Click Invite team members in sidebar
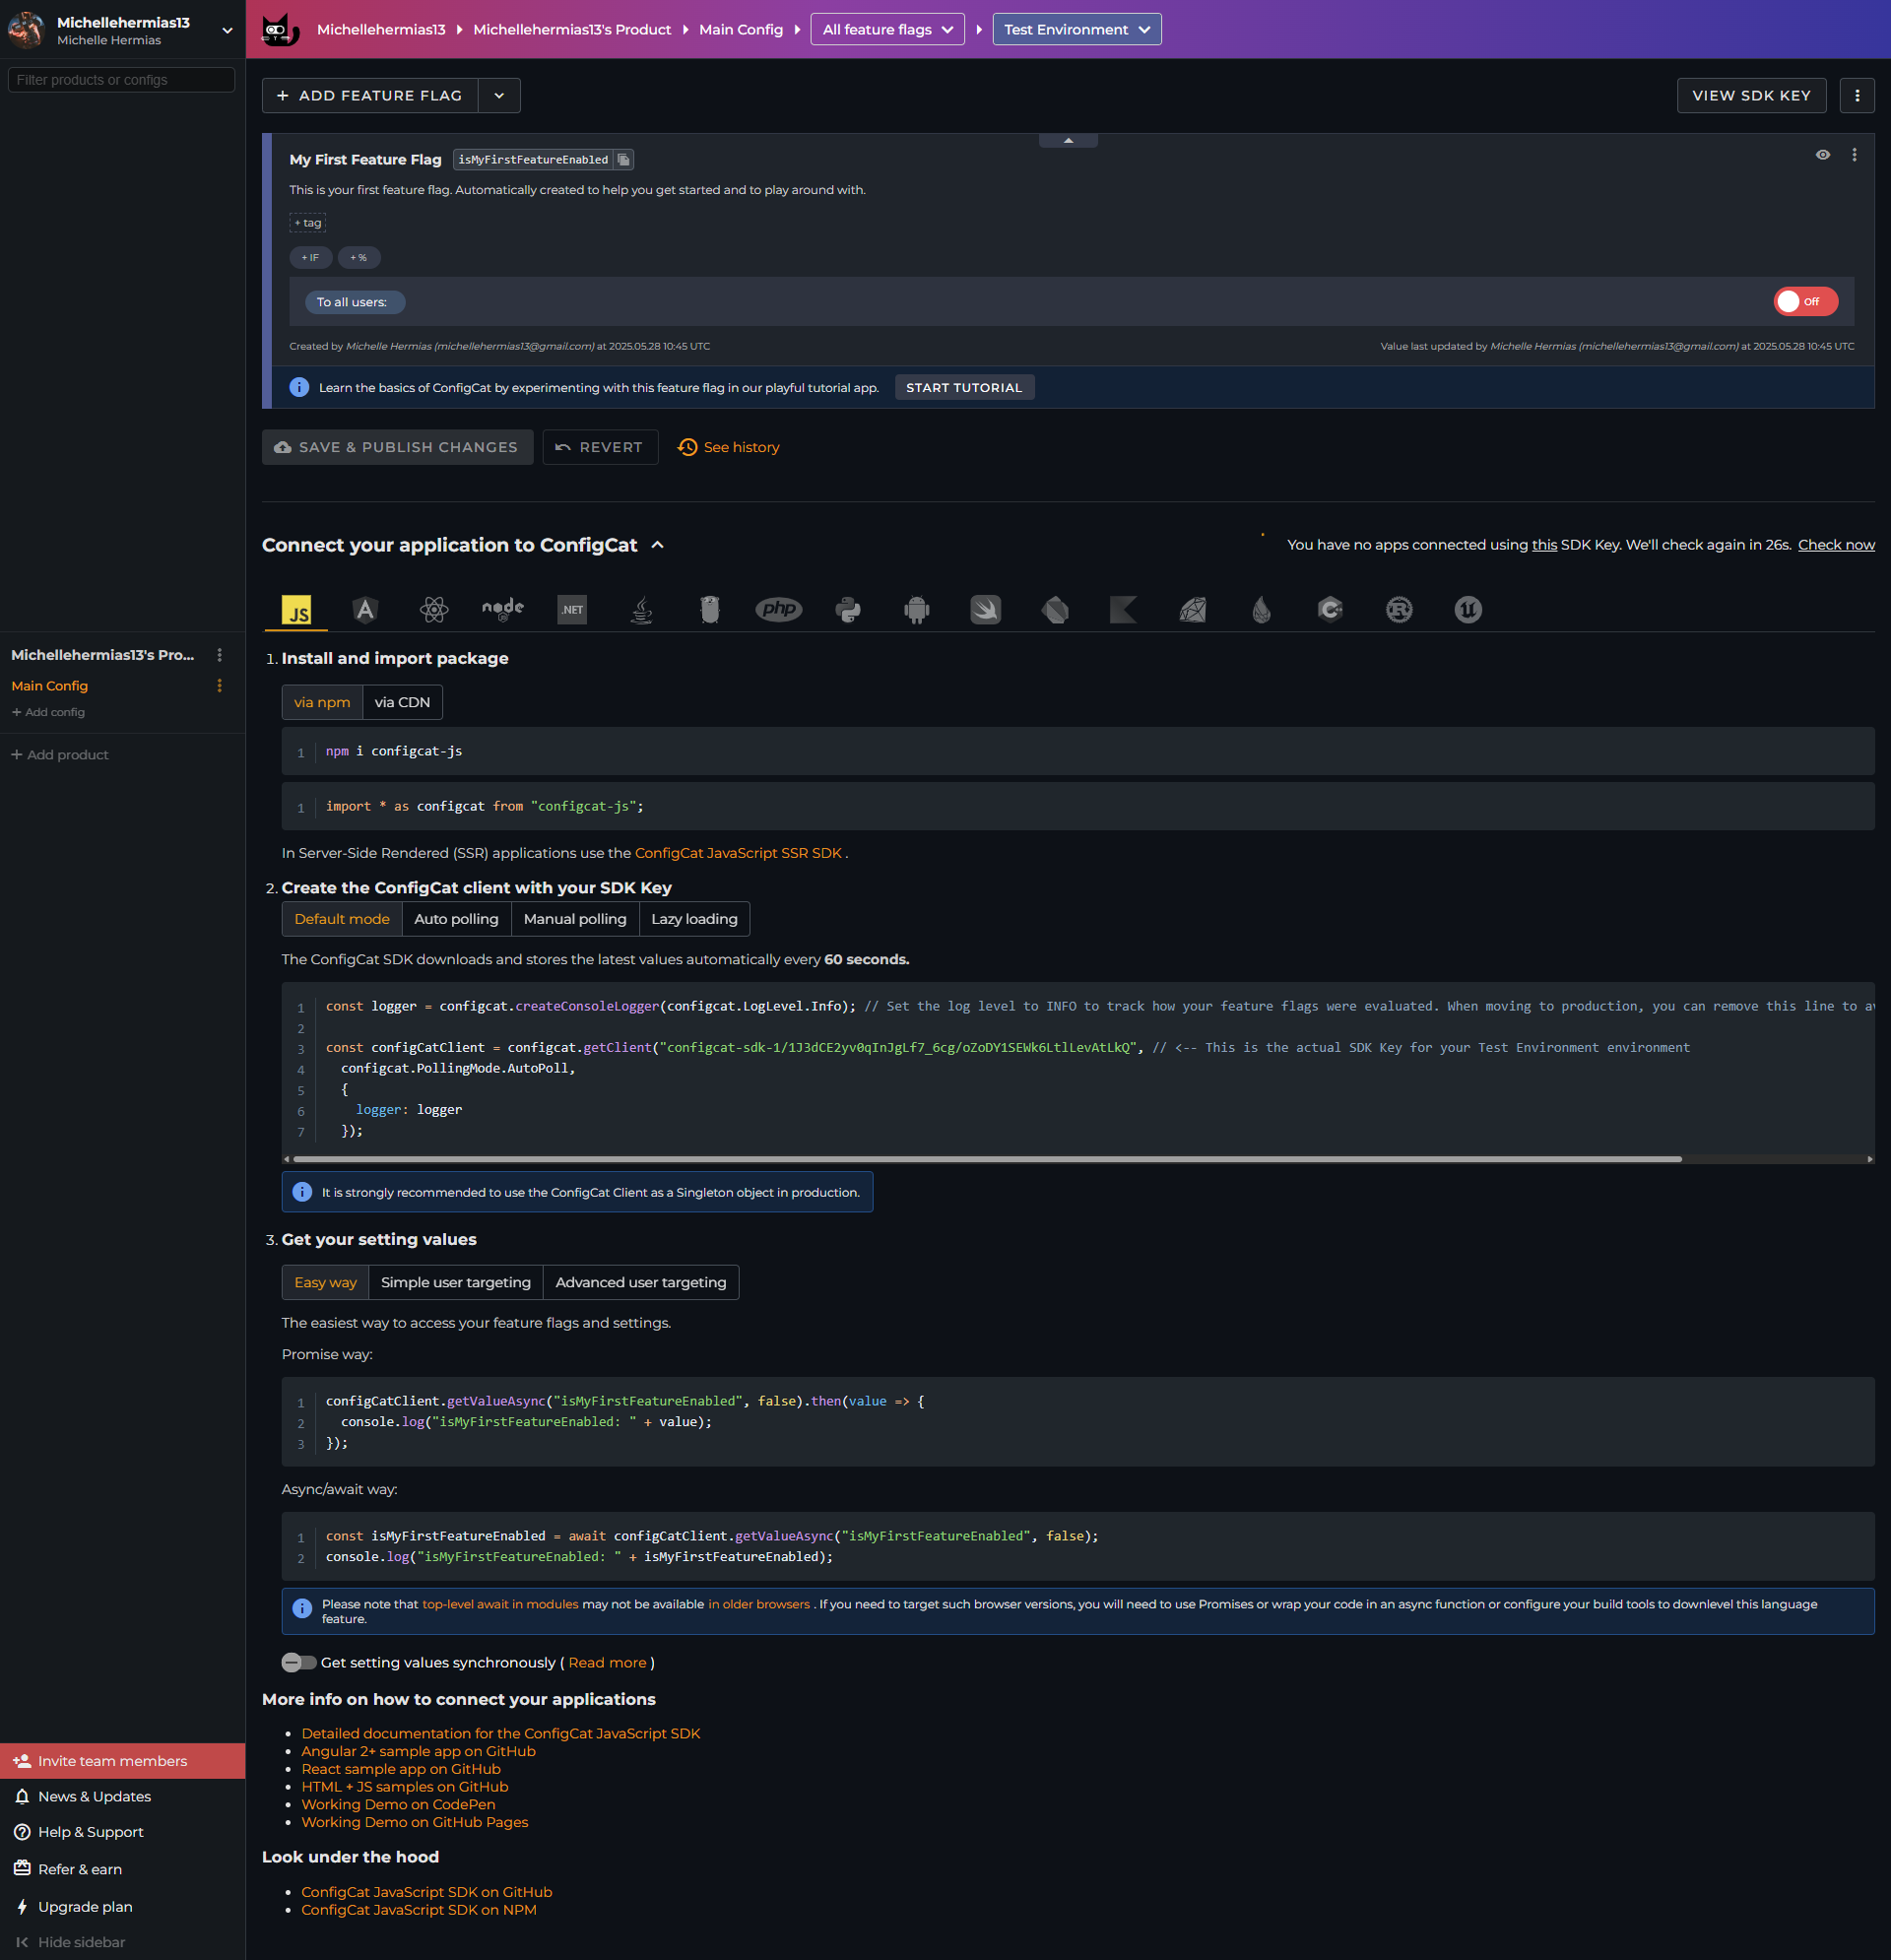The height and width of the screenshot is (1960, 1891). 122,1761
